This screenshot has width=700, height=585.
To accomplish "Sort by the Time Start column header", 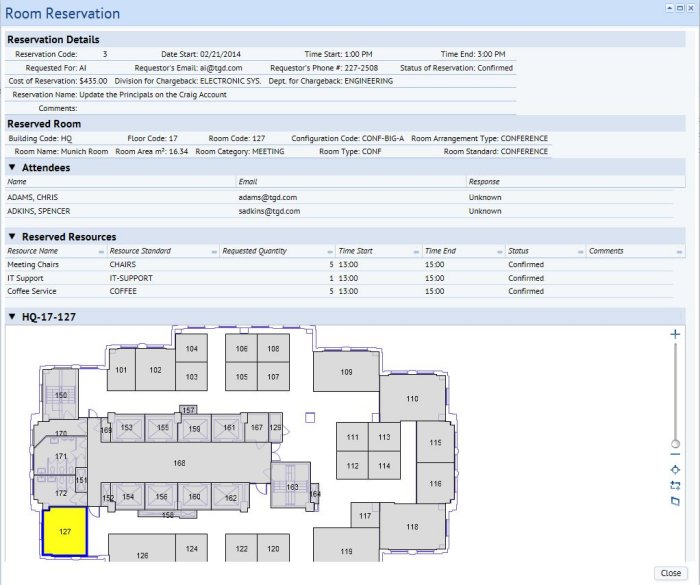I will click(372, 251).
